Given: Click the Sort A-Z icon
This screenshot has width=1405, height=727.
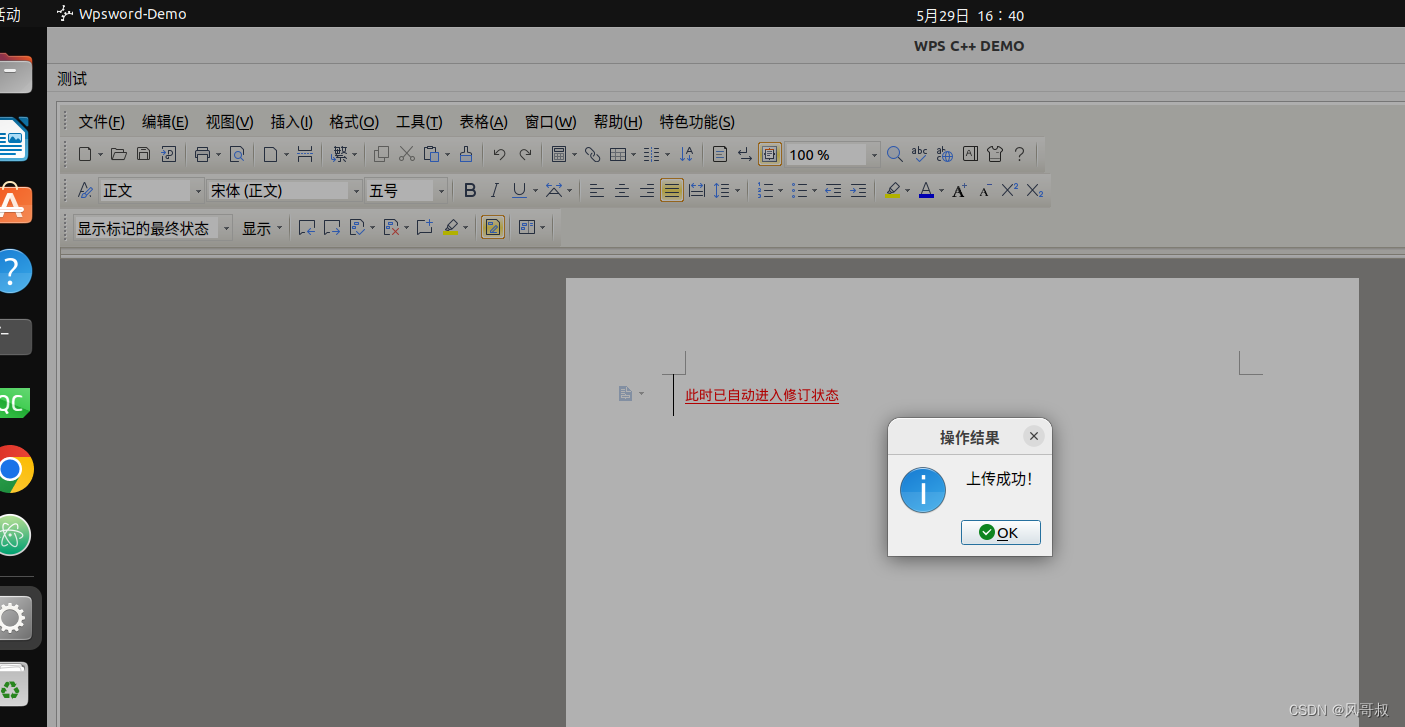Looking at the screenshot, I should point(686,154).
